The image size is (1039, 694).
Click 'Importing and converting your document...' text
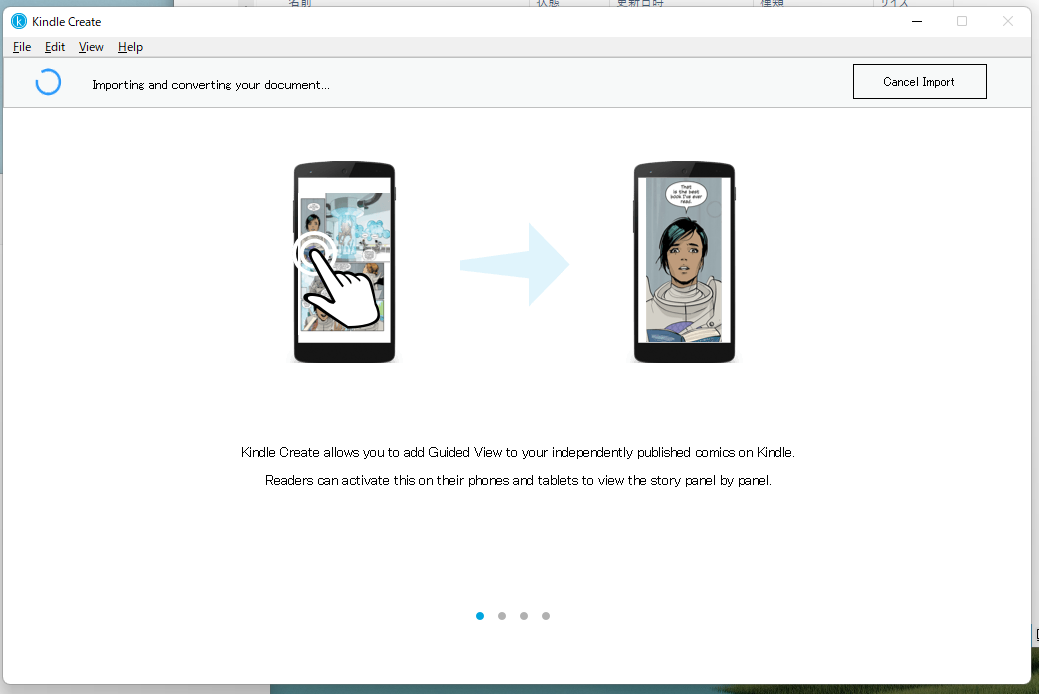click(211, 85)
